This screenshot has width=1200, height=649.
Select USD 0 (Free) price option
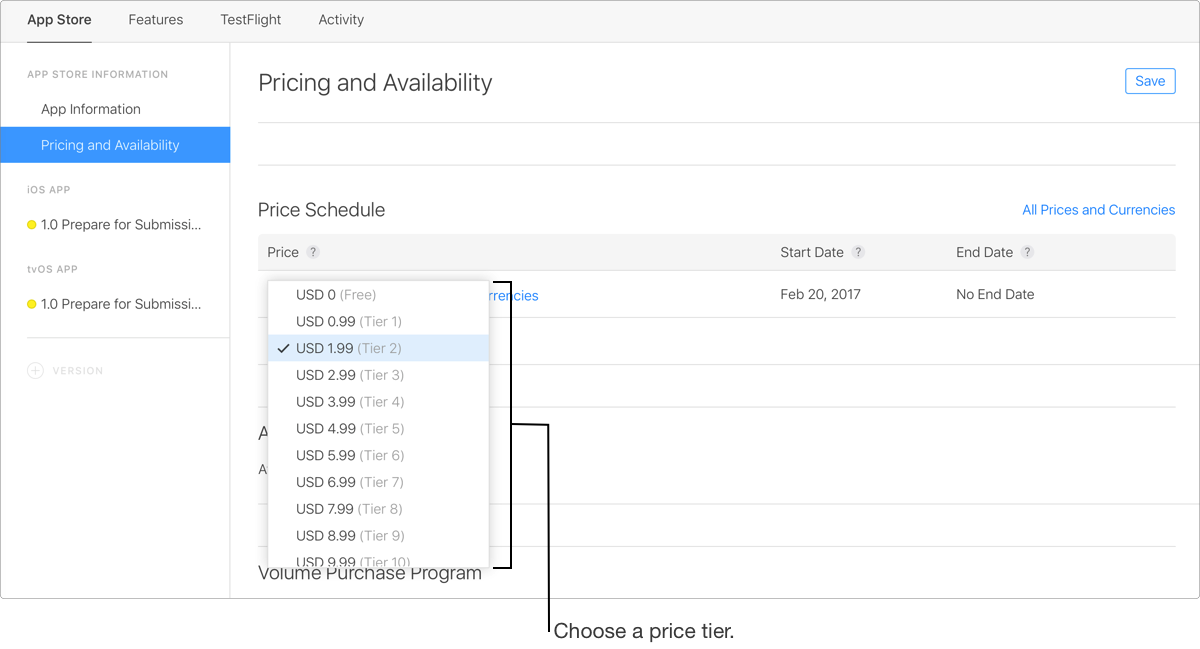coord(336,295)
